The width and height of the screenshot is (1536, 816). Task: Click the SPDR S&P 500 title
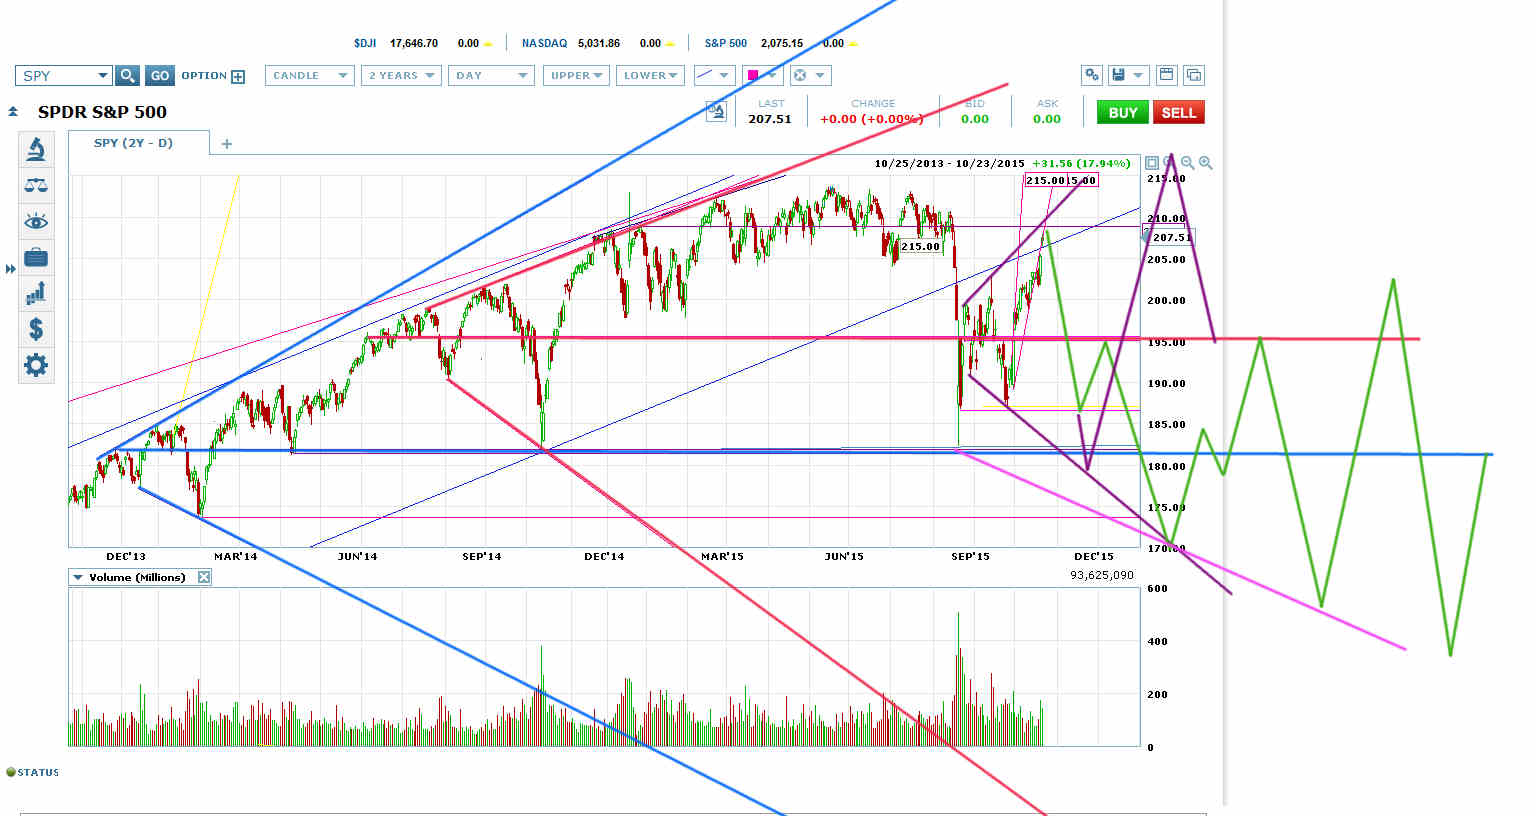click(102, 112)
